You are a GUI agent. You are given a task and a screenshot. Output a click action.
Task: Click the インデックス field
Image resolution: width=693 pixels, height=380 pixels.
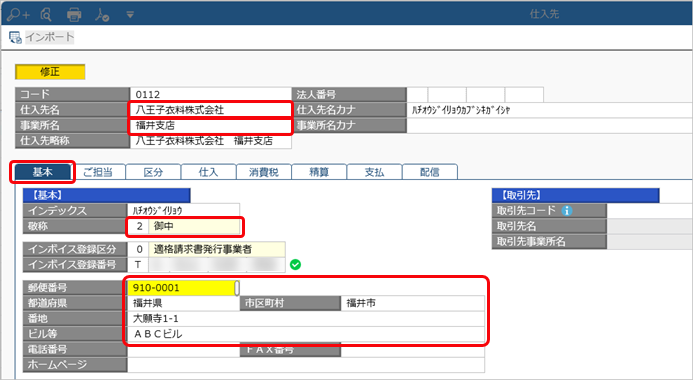pos(183,210)
